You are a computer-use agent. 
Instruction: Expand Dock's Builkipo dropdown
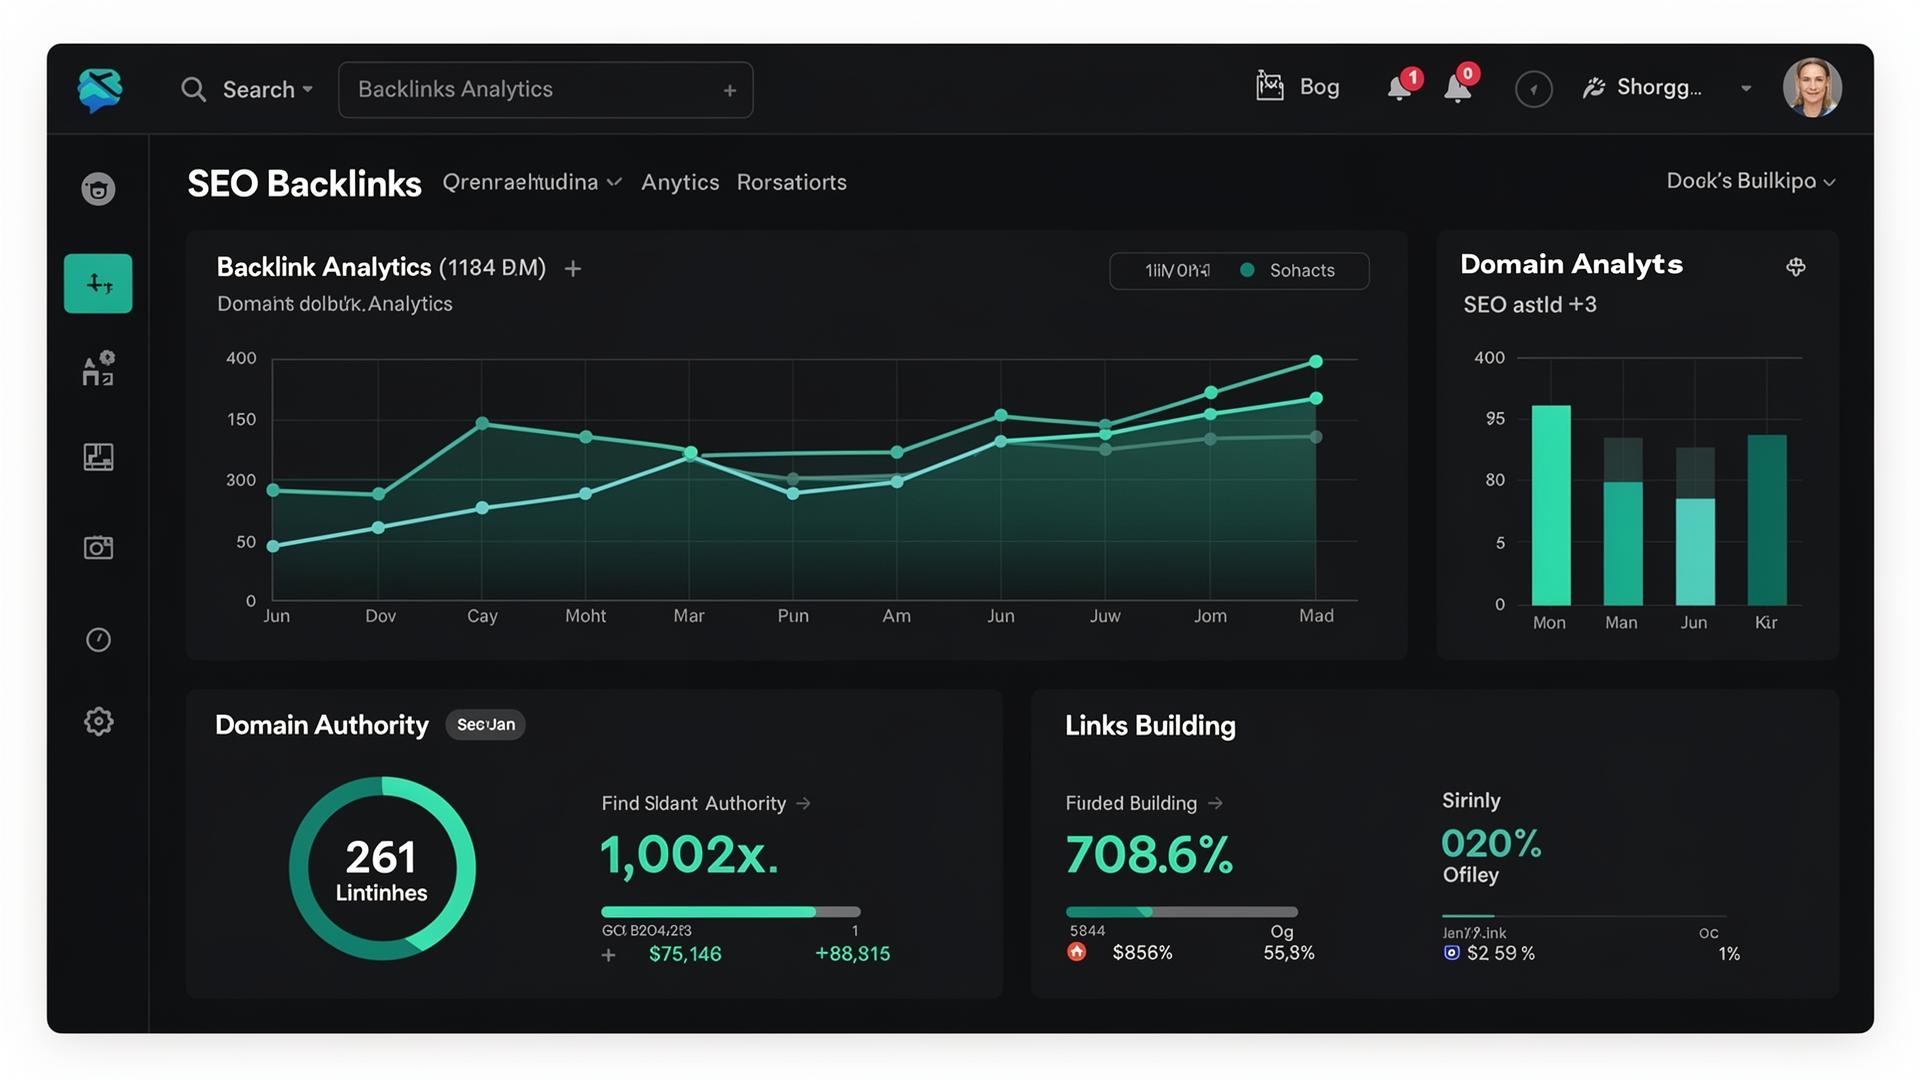click(x=1751, y=181)
